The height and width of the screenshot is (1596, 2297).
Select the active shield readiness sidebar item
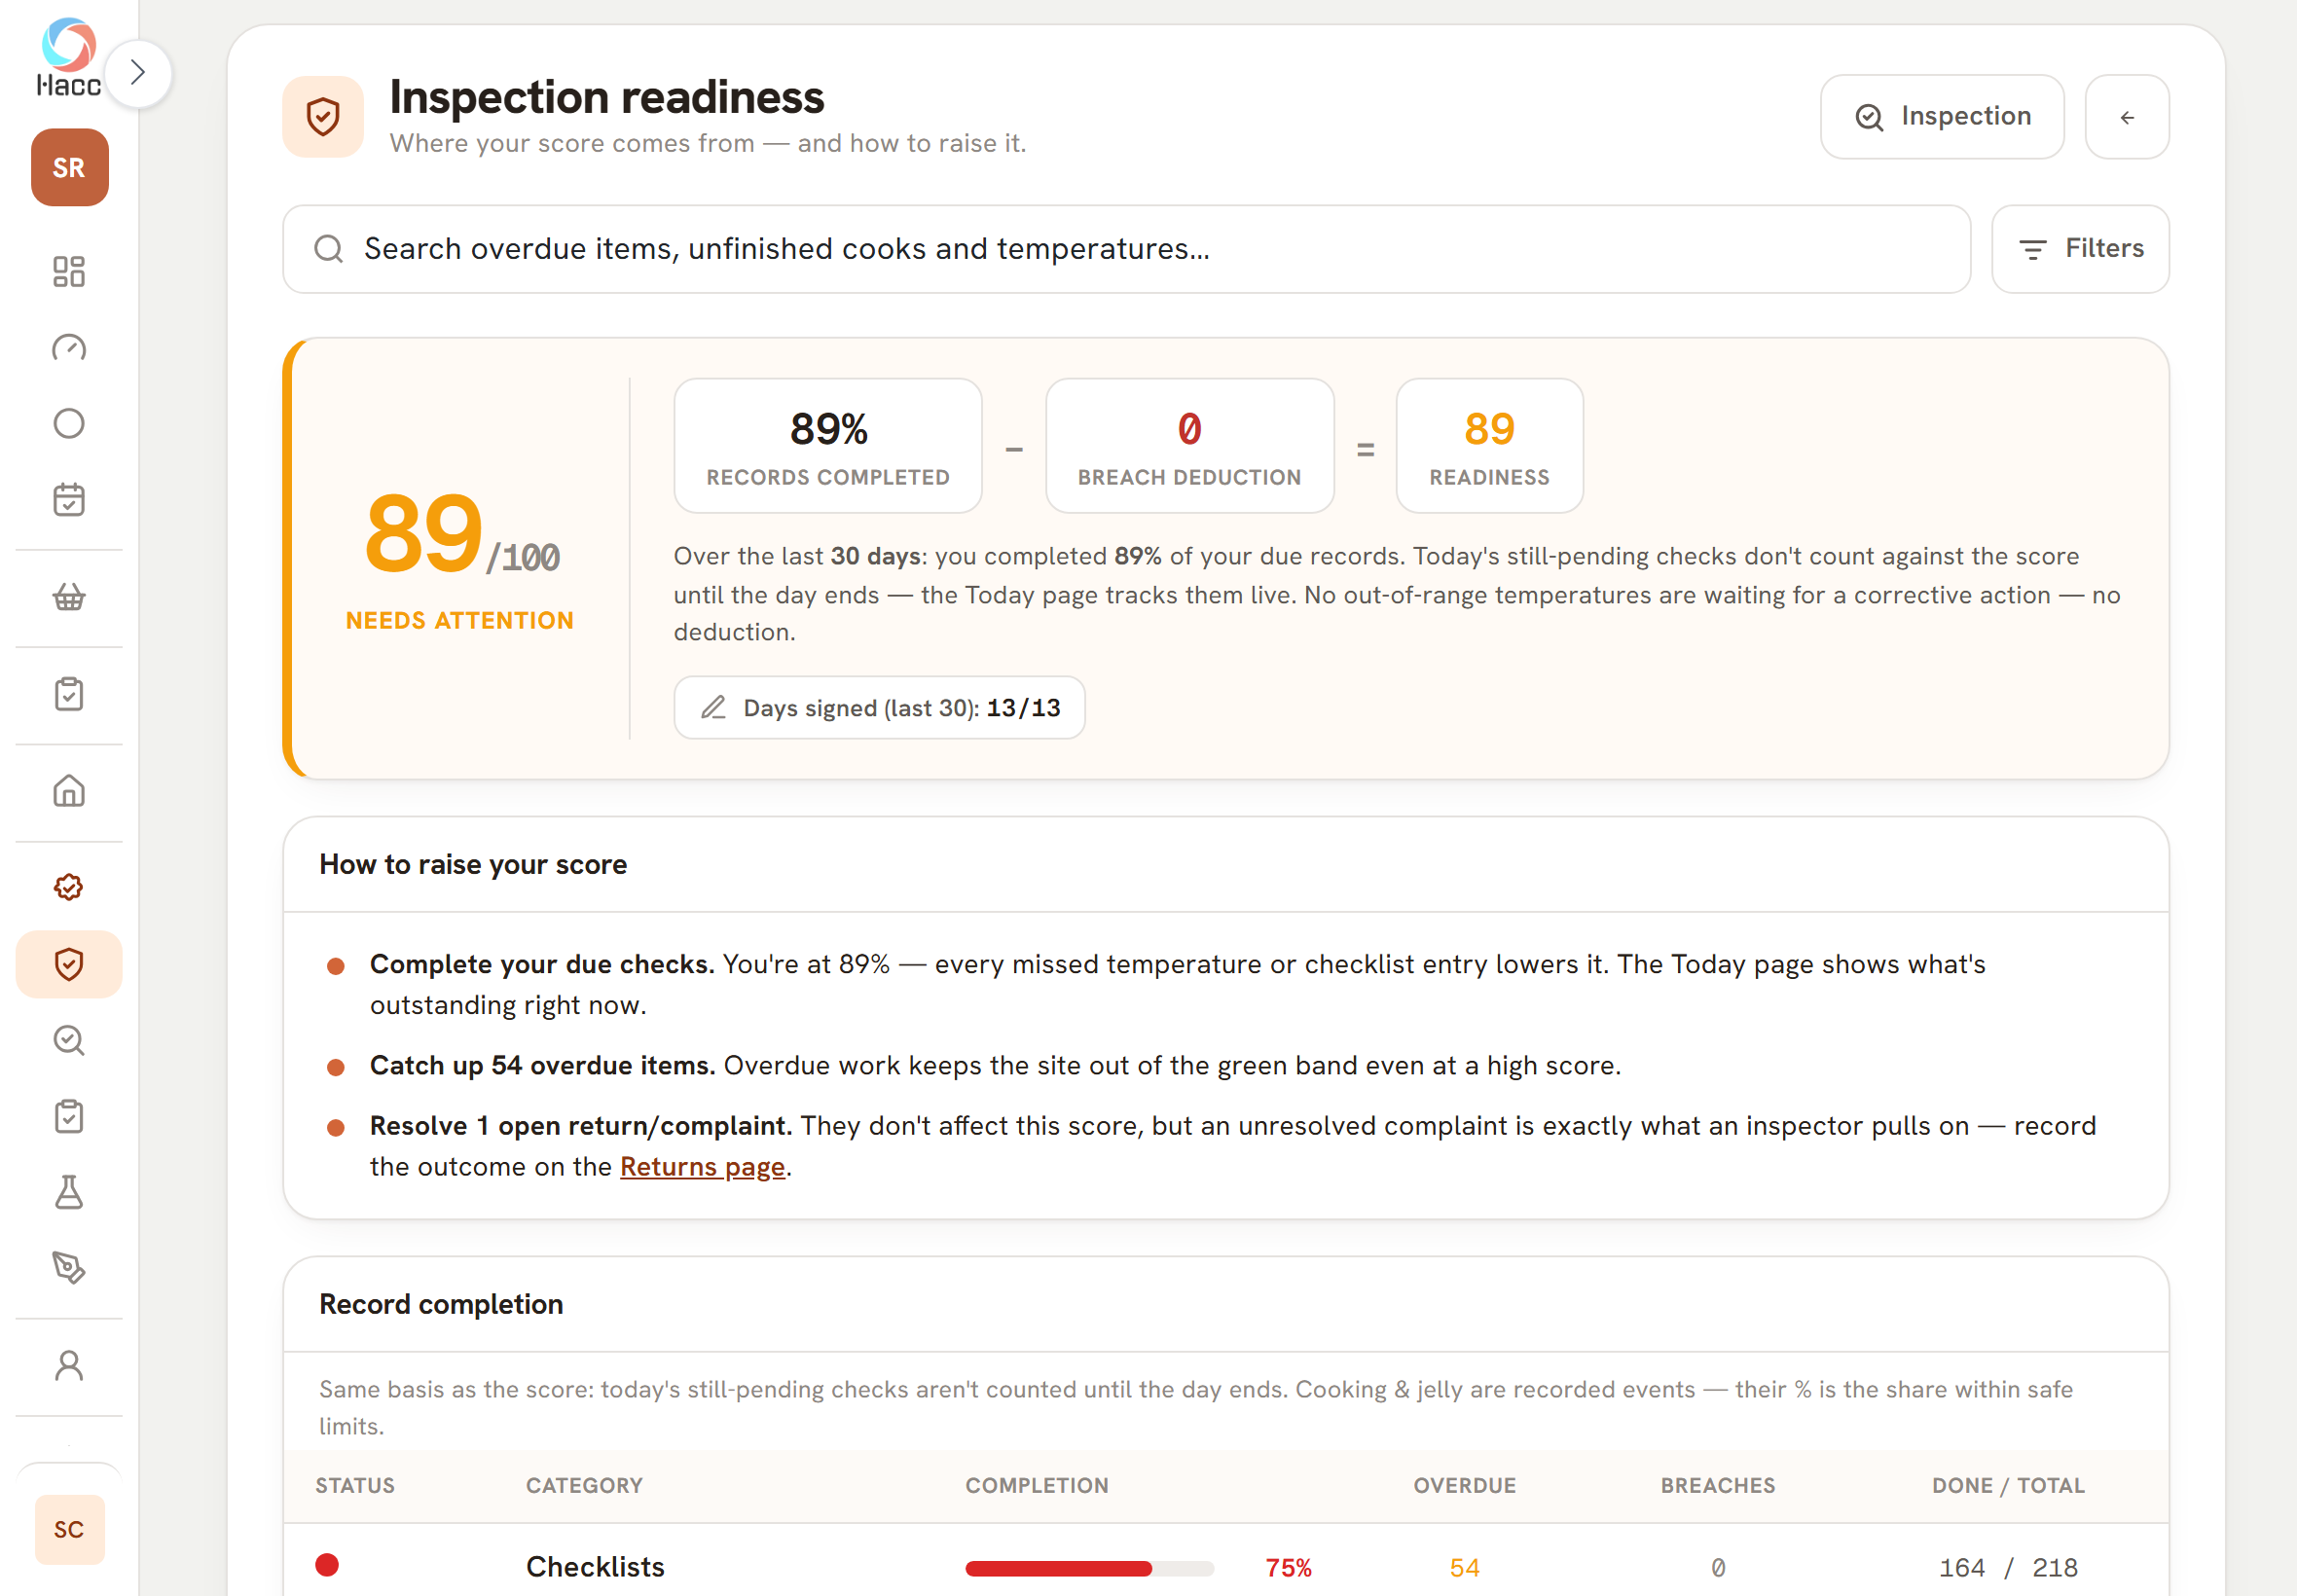(x=69, y=964)
